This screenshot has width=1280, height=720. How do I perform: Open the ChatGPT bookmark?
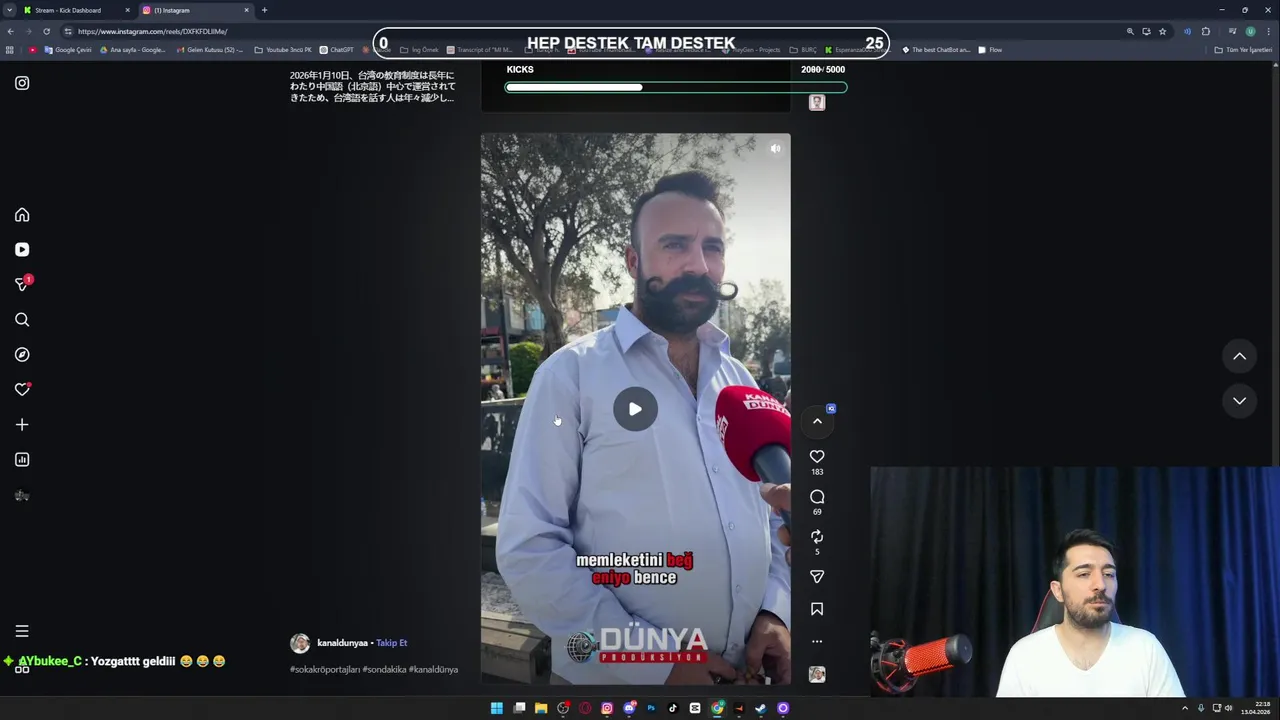337,50
